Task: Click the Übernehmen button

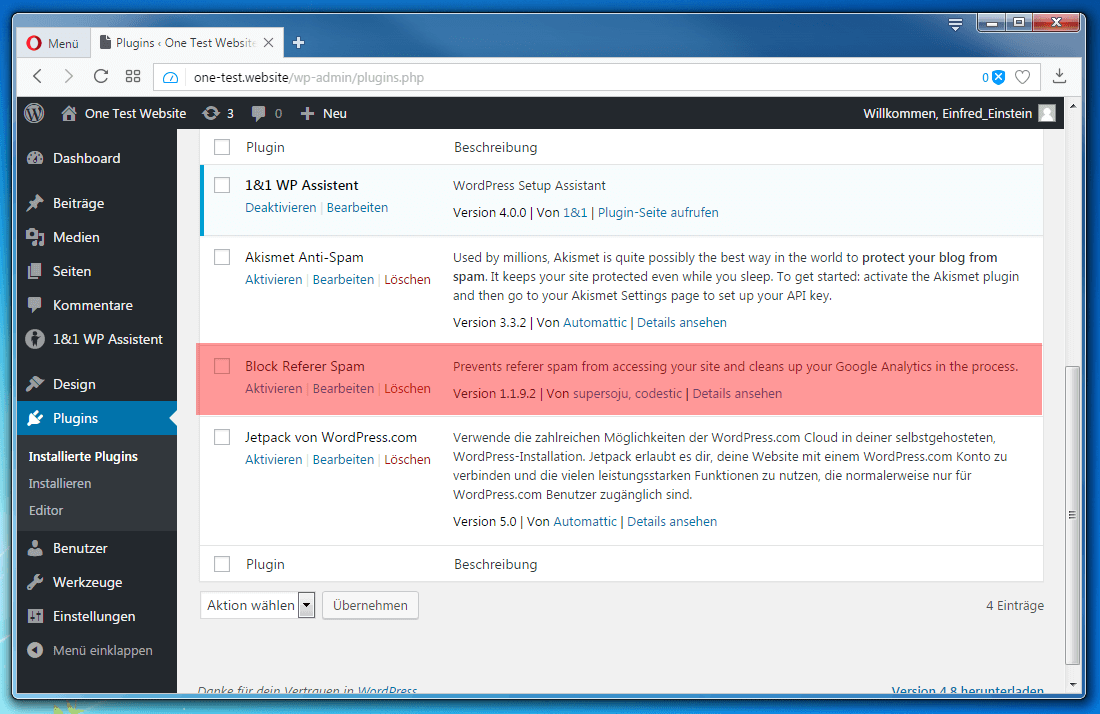Action: 370,605
